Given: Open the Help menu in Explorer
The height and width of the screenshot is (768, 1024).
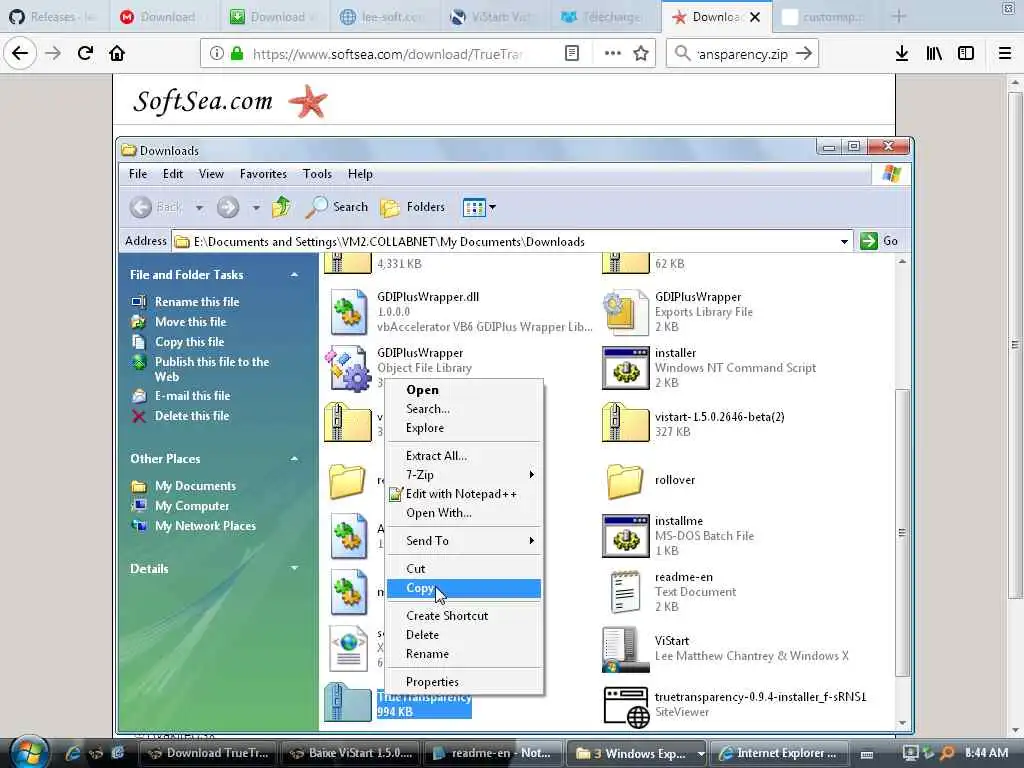Looking at the screenshot, I should pos(360,174).
